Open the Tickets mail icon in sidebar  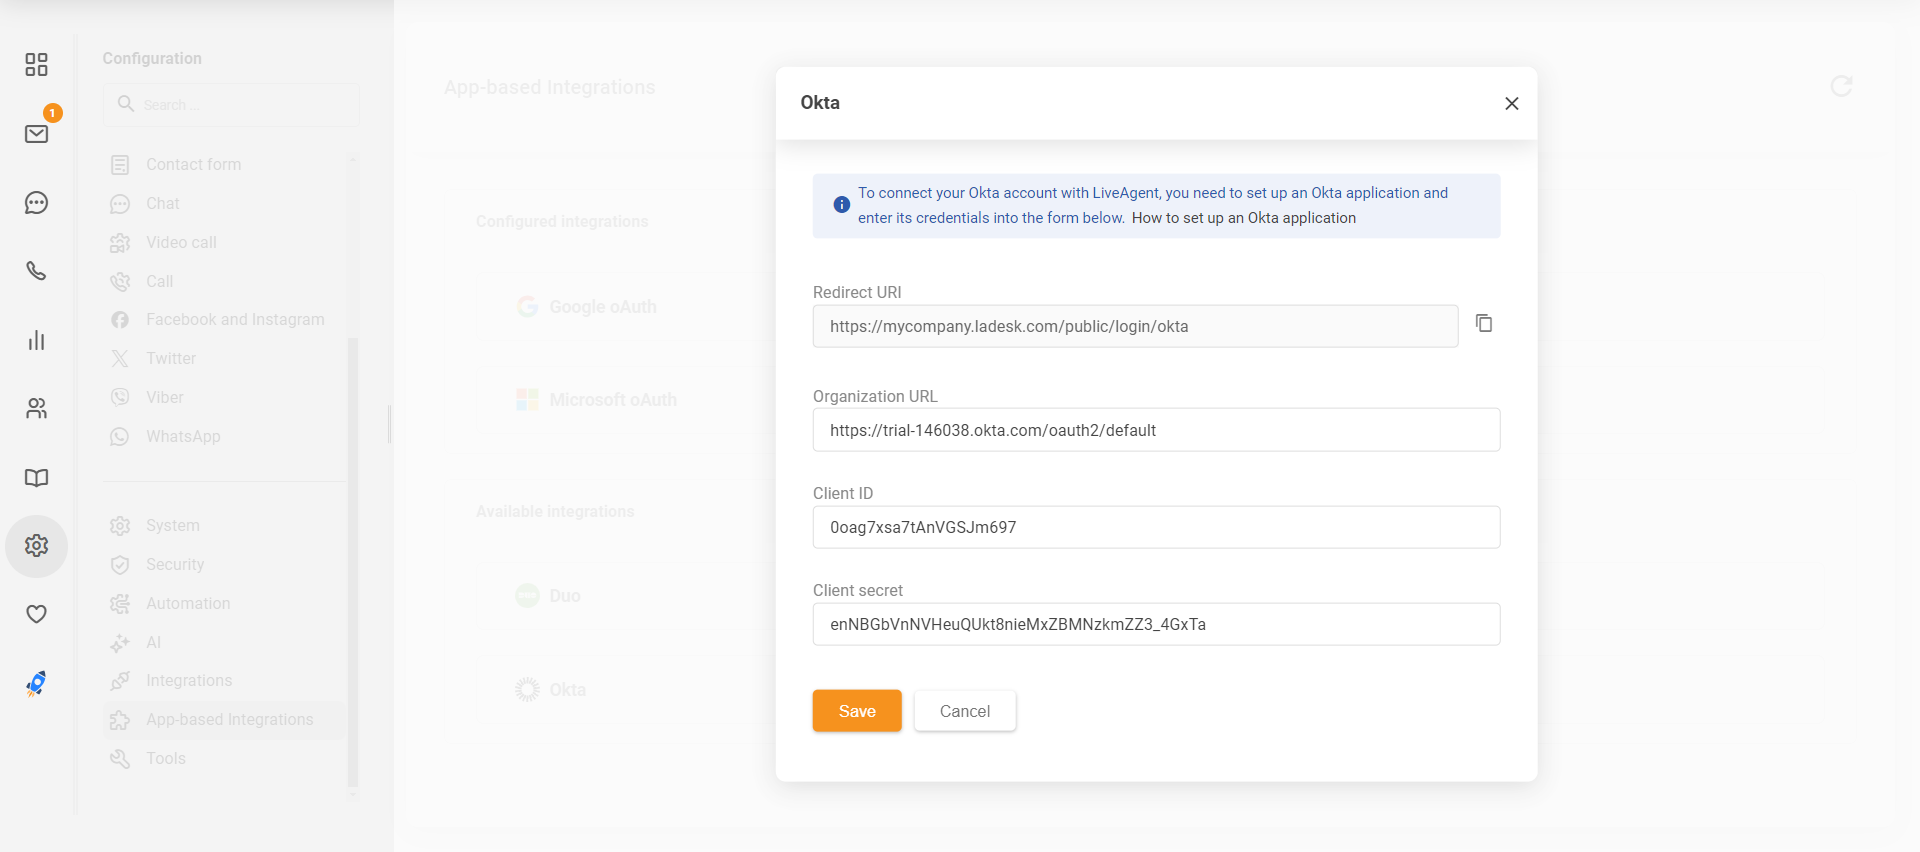(x=37, y=134)
